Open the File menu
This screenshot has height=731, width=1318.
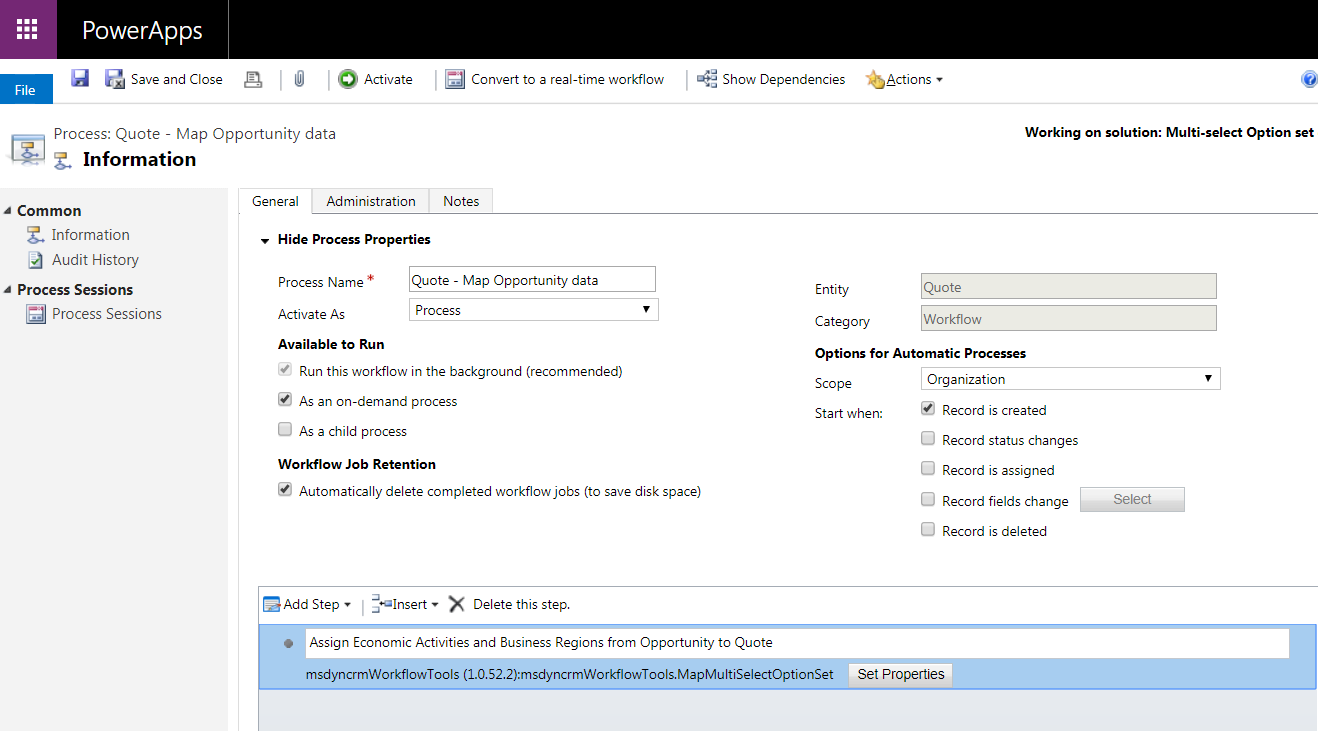pyautogui.click(x=25, y=90)
